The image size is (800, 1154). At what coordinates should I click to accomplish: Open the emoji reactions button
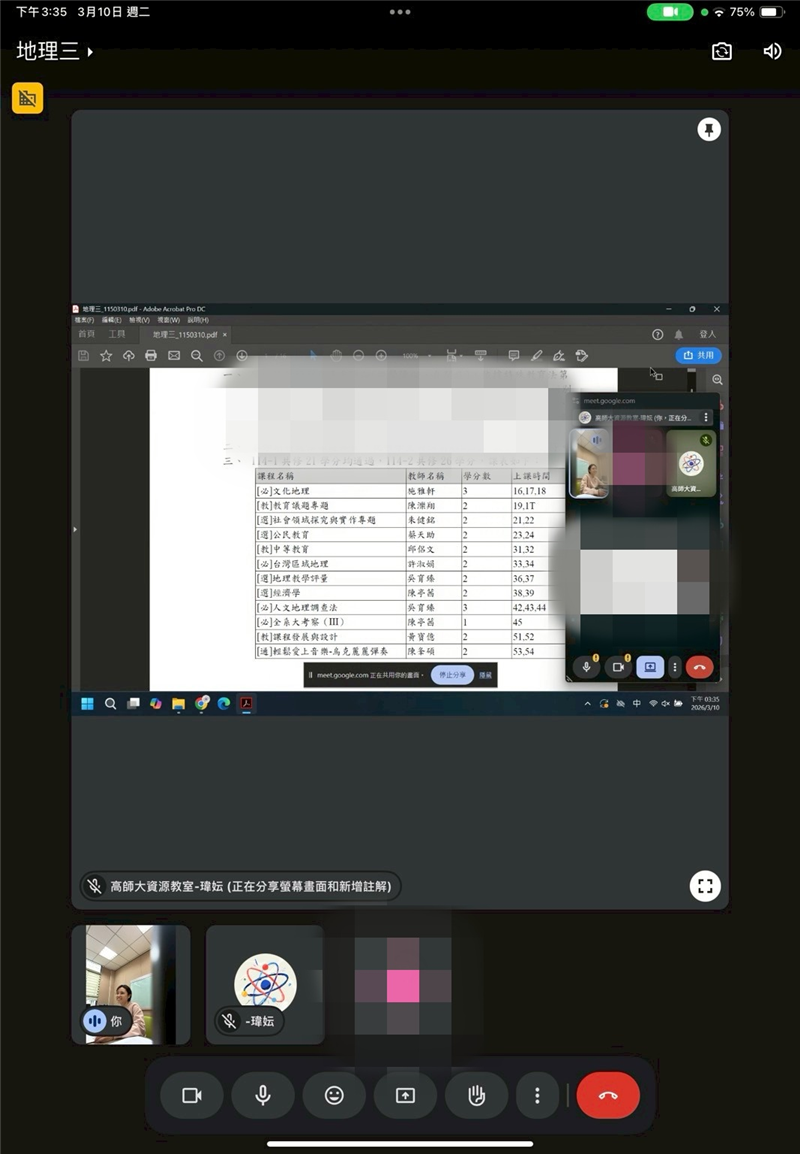click(334, 1095)
